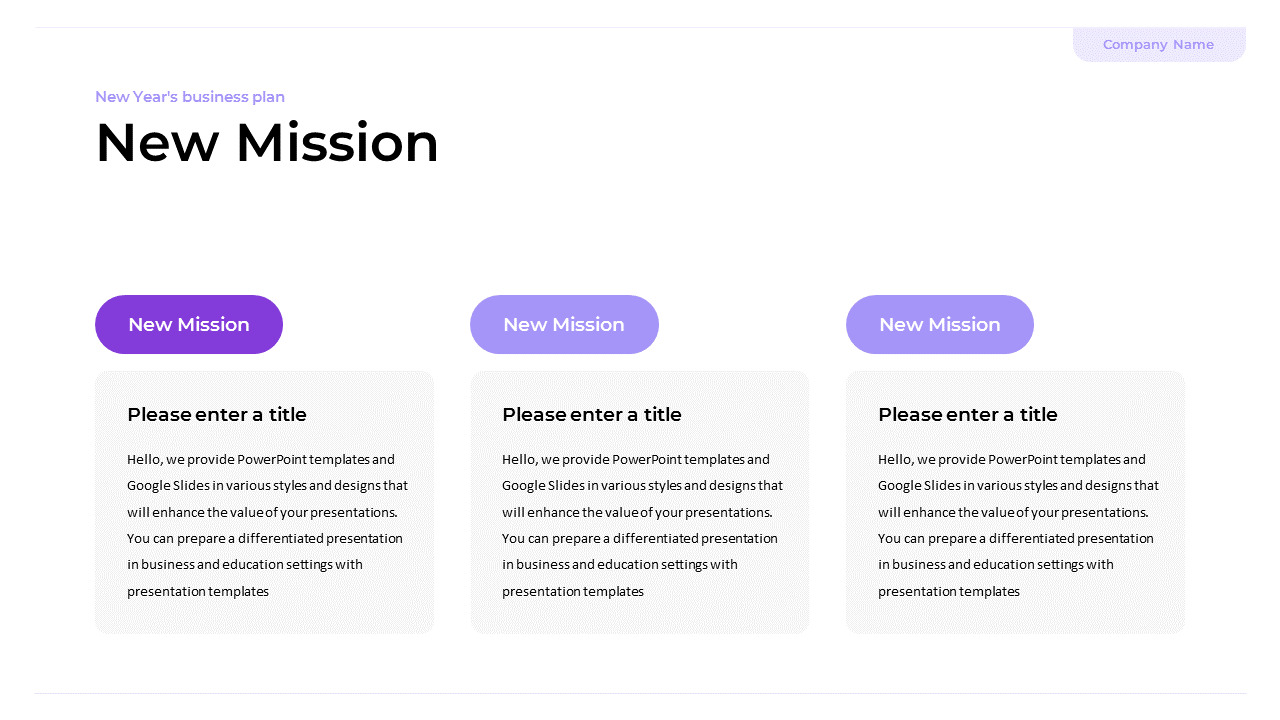The width and height of the screenshot is (1280, 720).
Task: Click 'presentation templates' line in middle card
Action: point(573,591)
